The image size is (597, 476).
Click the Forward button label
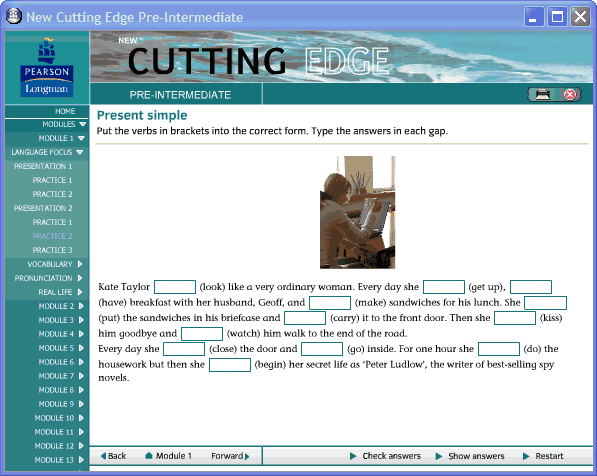(x=227, y=456)
